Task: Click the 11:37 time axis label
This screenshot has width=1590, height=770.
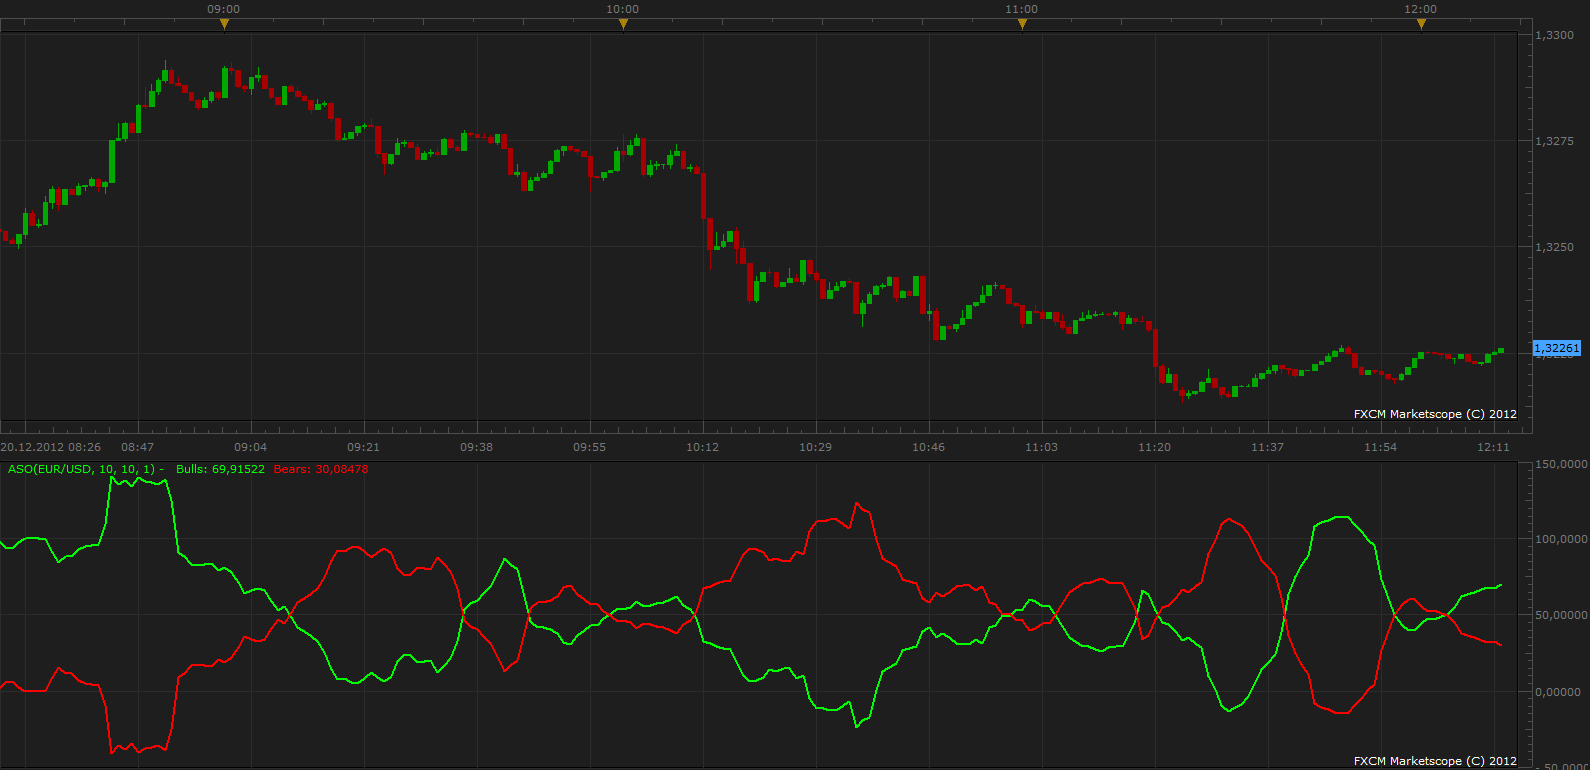Action: coord(1268,447)
